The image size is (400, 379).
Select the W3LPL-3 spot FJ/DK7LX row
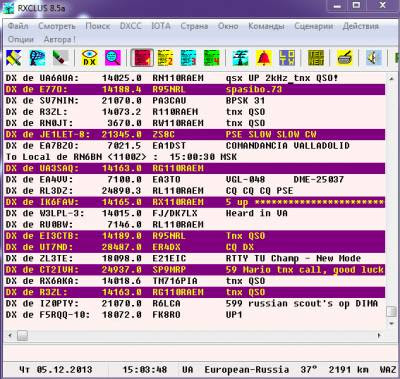(x=195, y=213)
